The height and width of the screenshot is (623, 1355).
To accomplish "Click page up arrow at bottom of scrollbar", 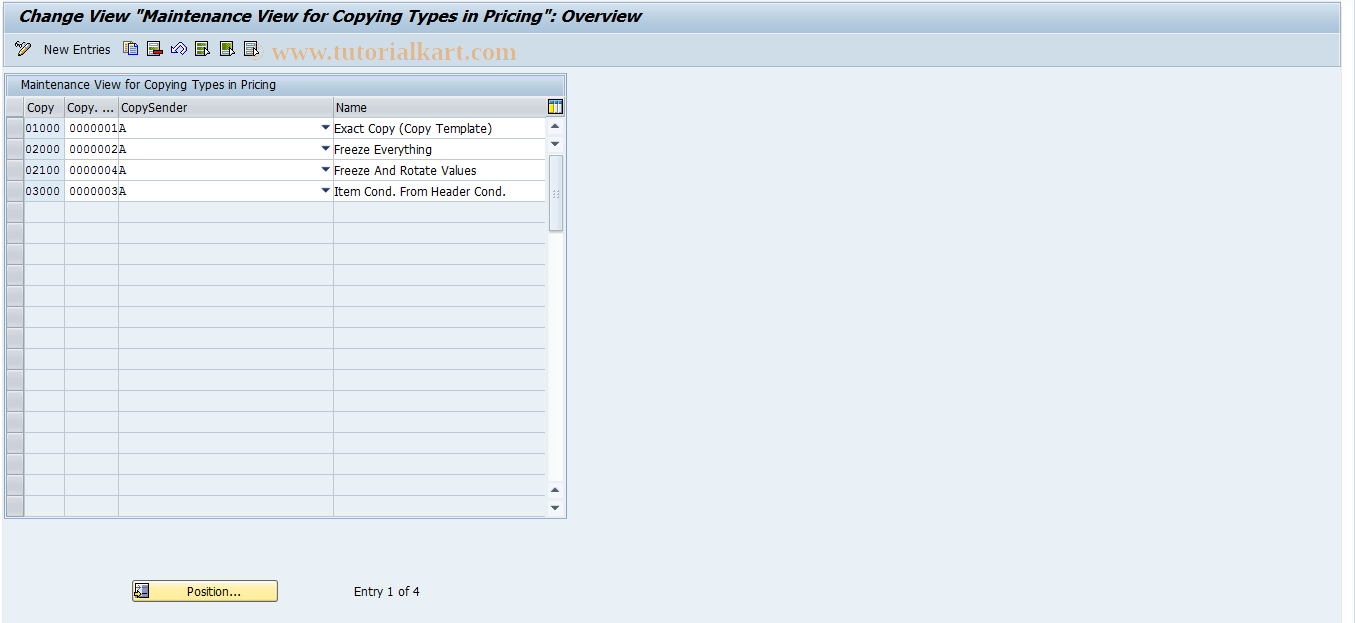I will tap(556, 489).
